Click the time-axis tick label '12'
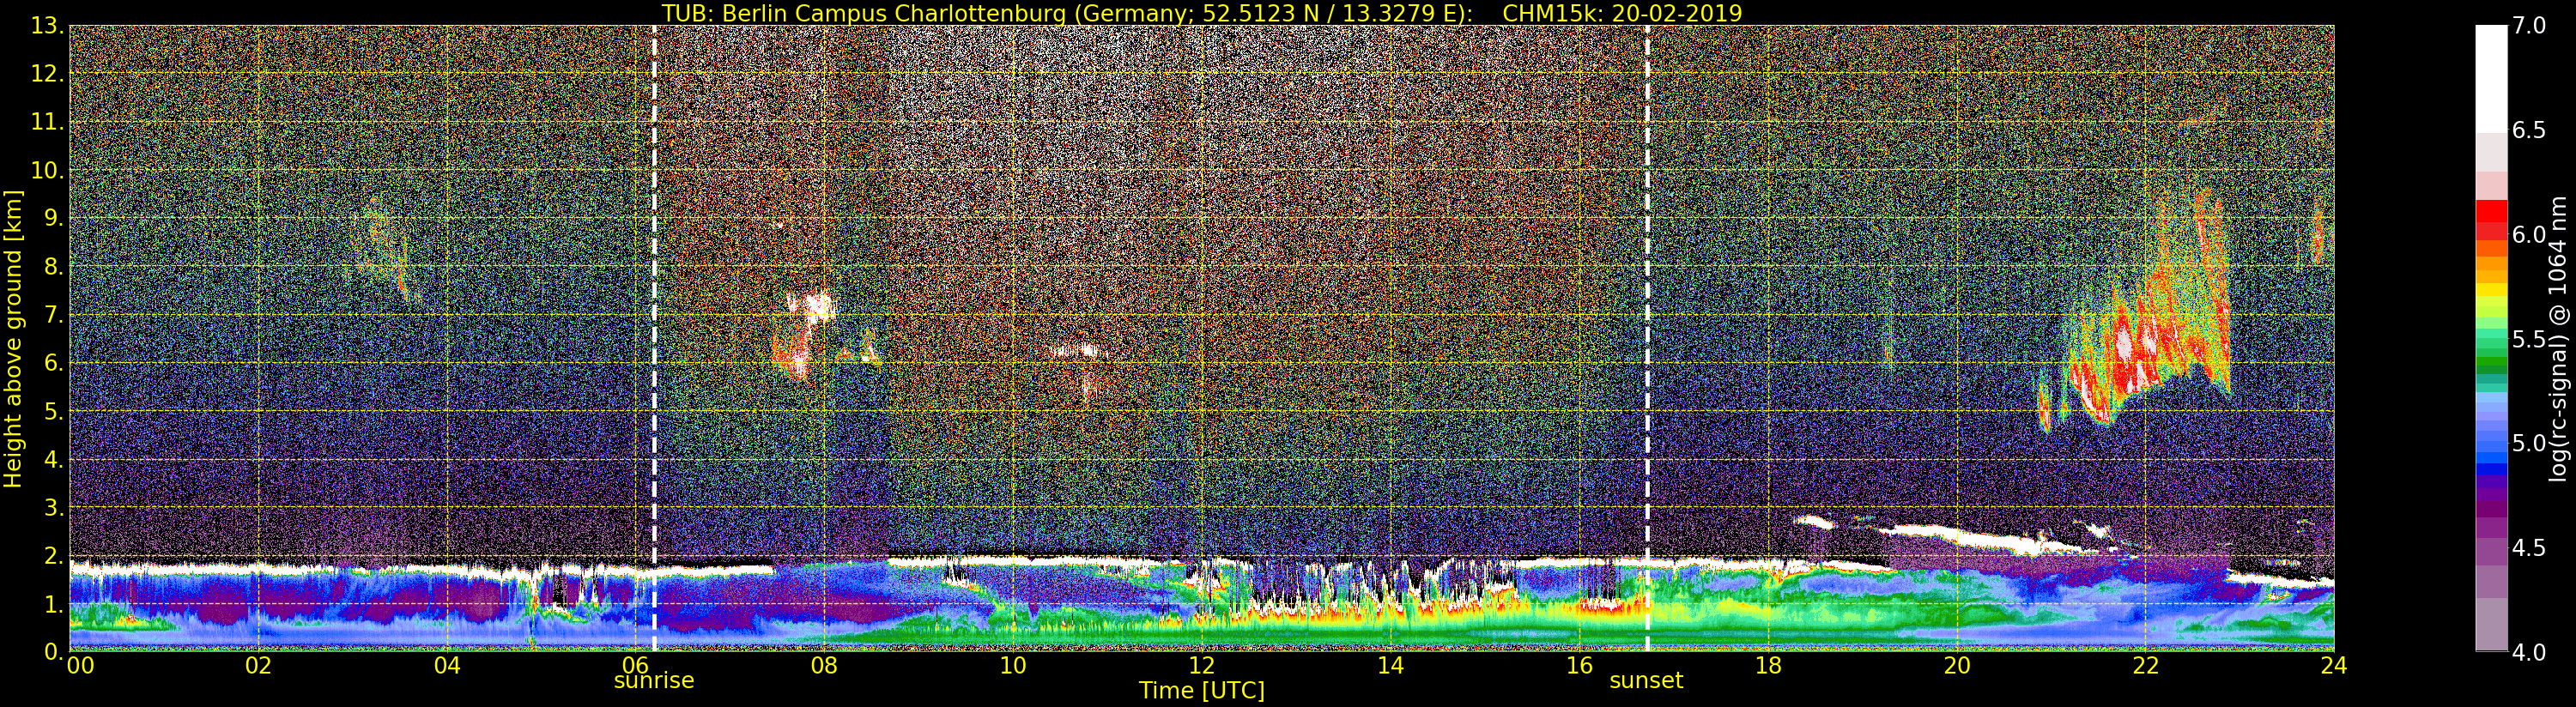 pyautogui.click(x=1202, y=665)
